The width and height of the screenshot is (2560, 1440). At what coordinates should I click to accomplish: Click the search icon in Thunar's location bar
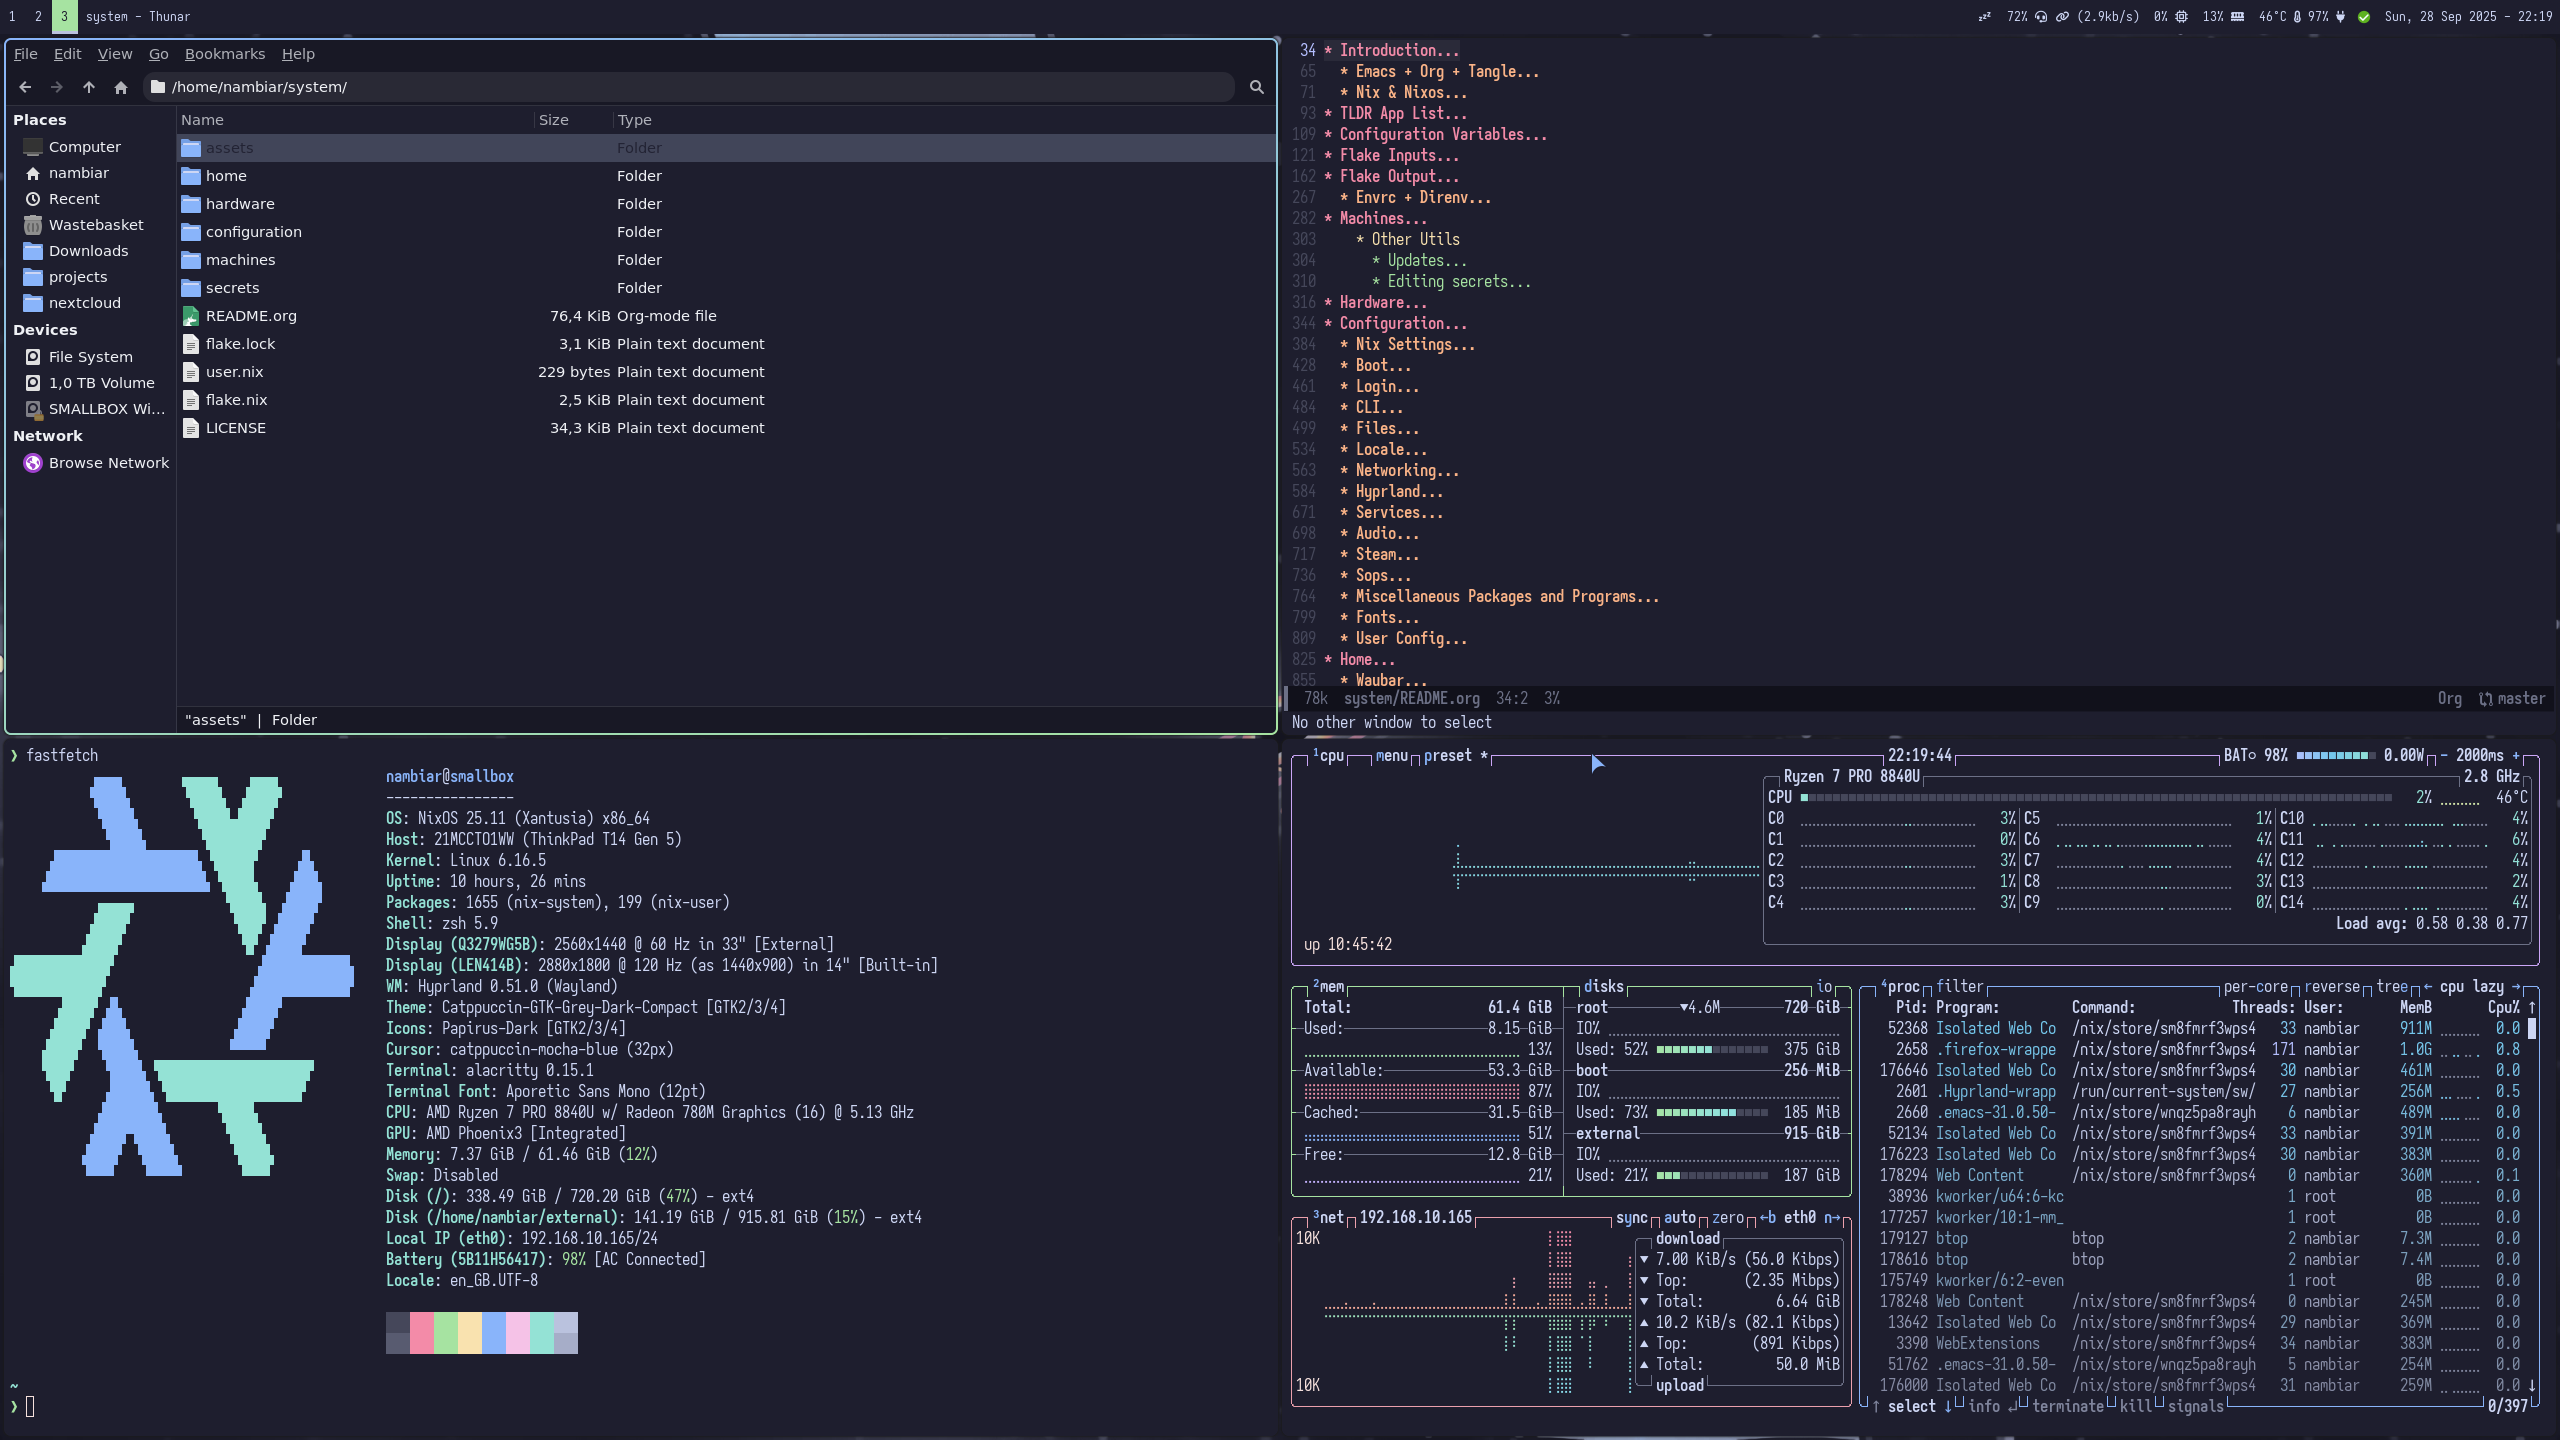tap(1257, 87)
